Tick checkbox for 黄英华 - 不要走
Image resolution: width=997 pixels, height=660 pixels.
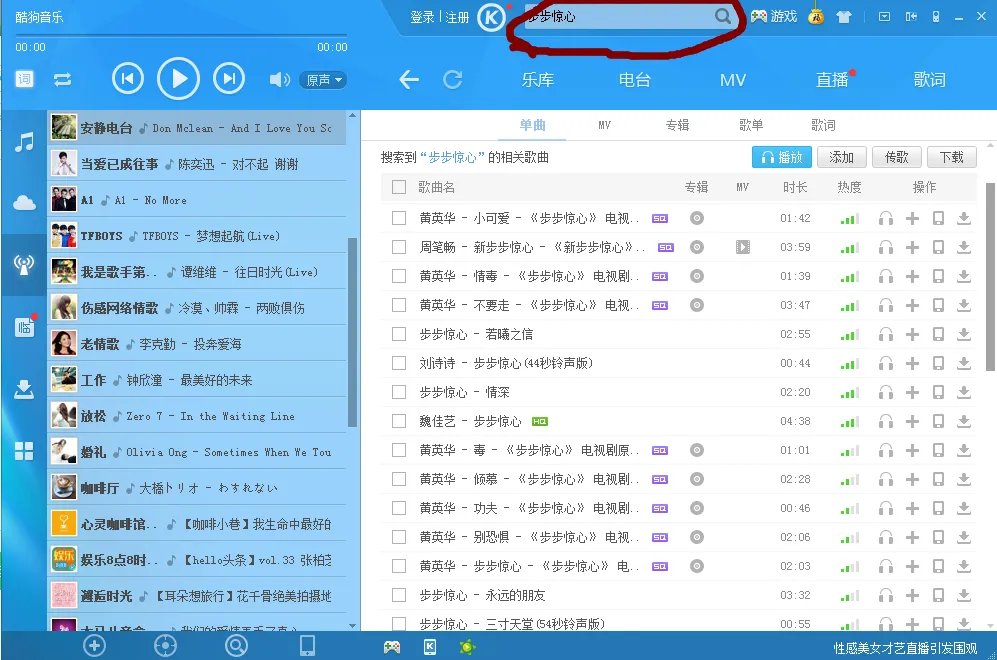[x=399, y=305]
